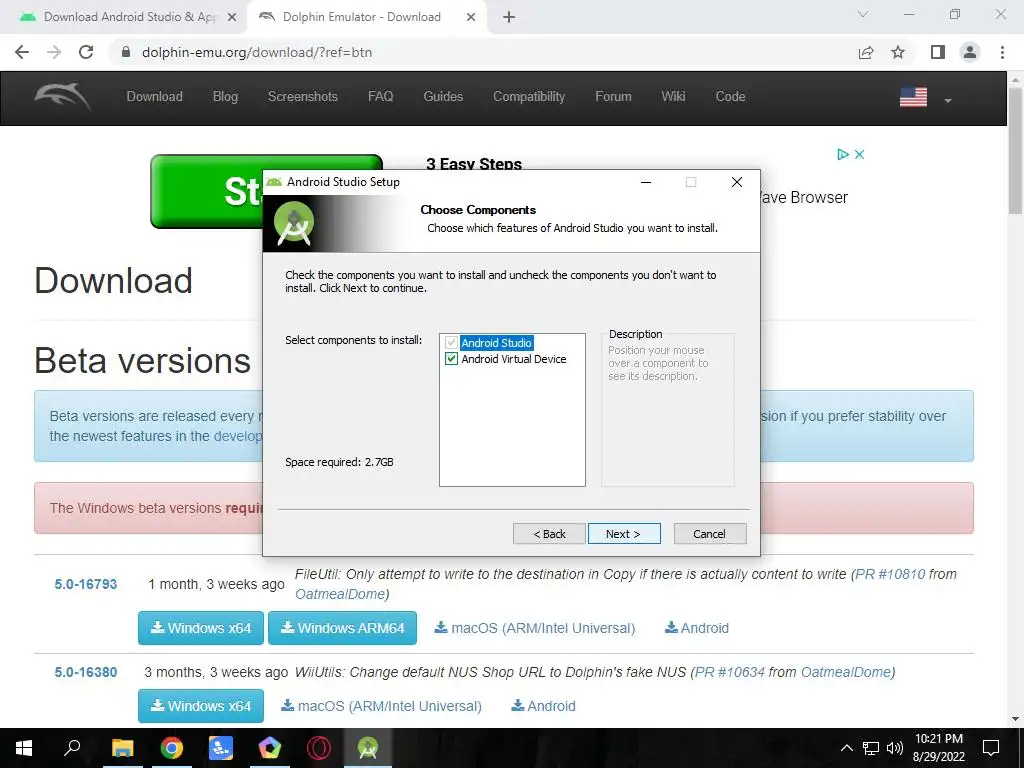Share this page via share icon

point(866,52)
